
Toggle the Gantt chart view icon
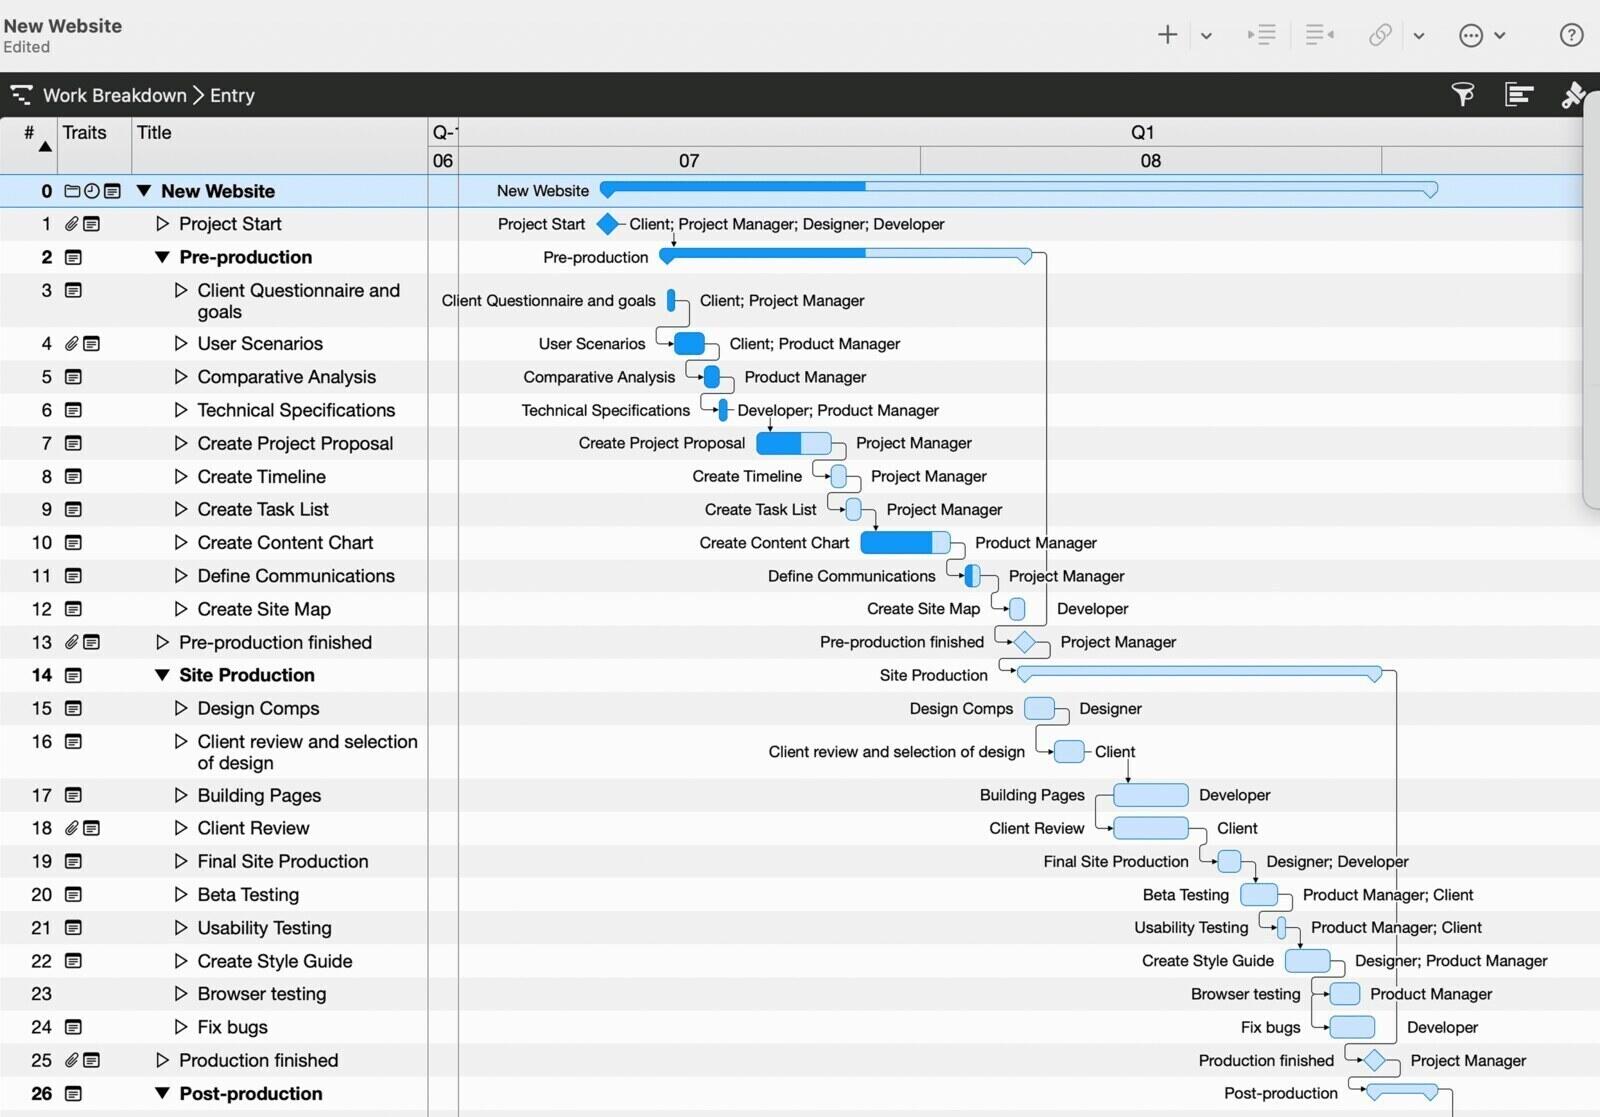tap(1519, 95)
